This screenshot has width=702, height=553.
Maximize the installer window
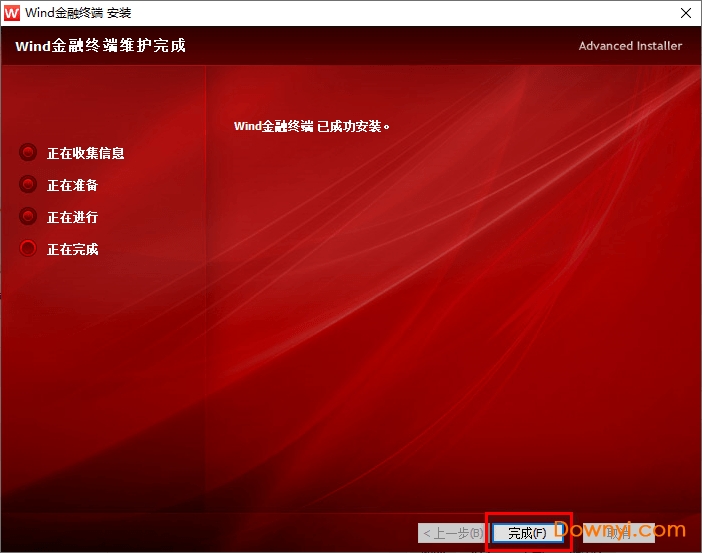(x=638, y=13)
